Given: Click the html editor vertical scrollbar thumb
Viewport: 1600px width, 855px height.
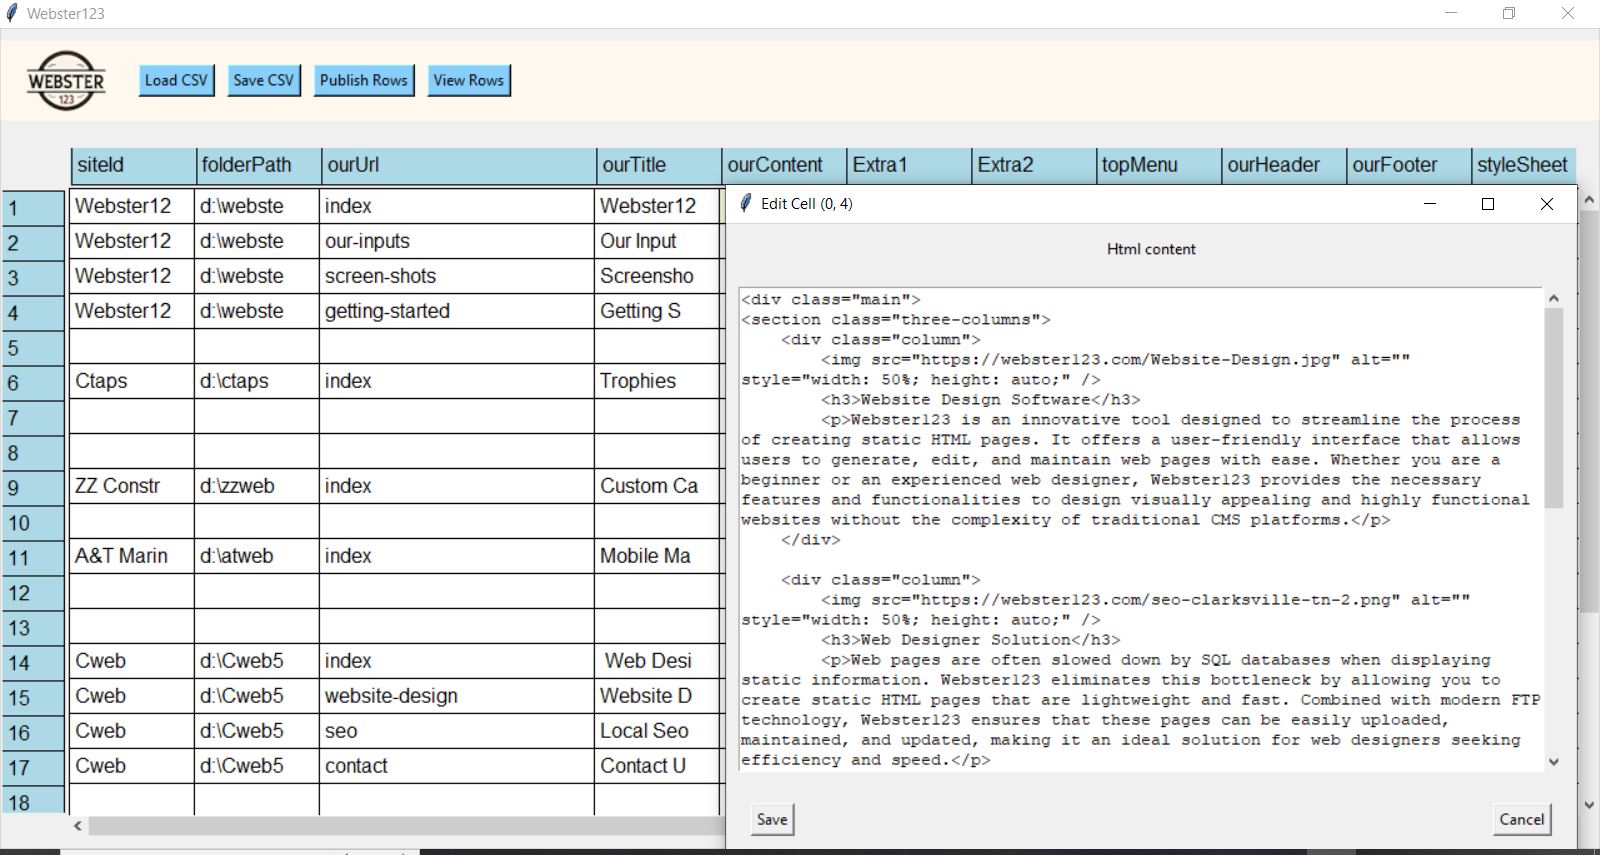Looking at the screenshot, I should click(1553, 408).
